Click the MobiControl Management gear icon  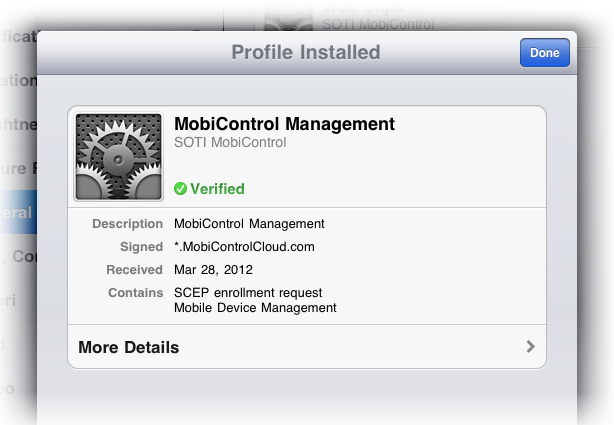coord(118,157)
